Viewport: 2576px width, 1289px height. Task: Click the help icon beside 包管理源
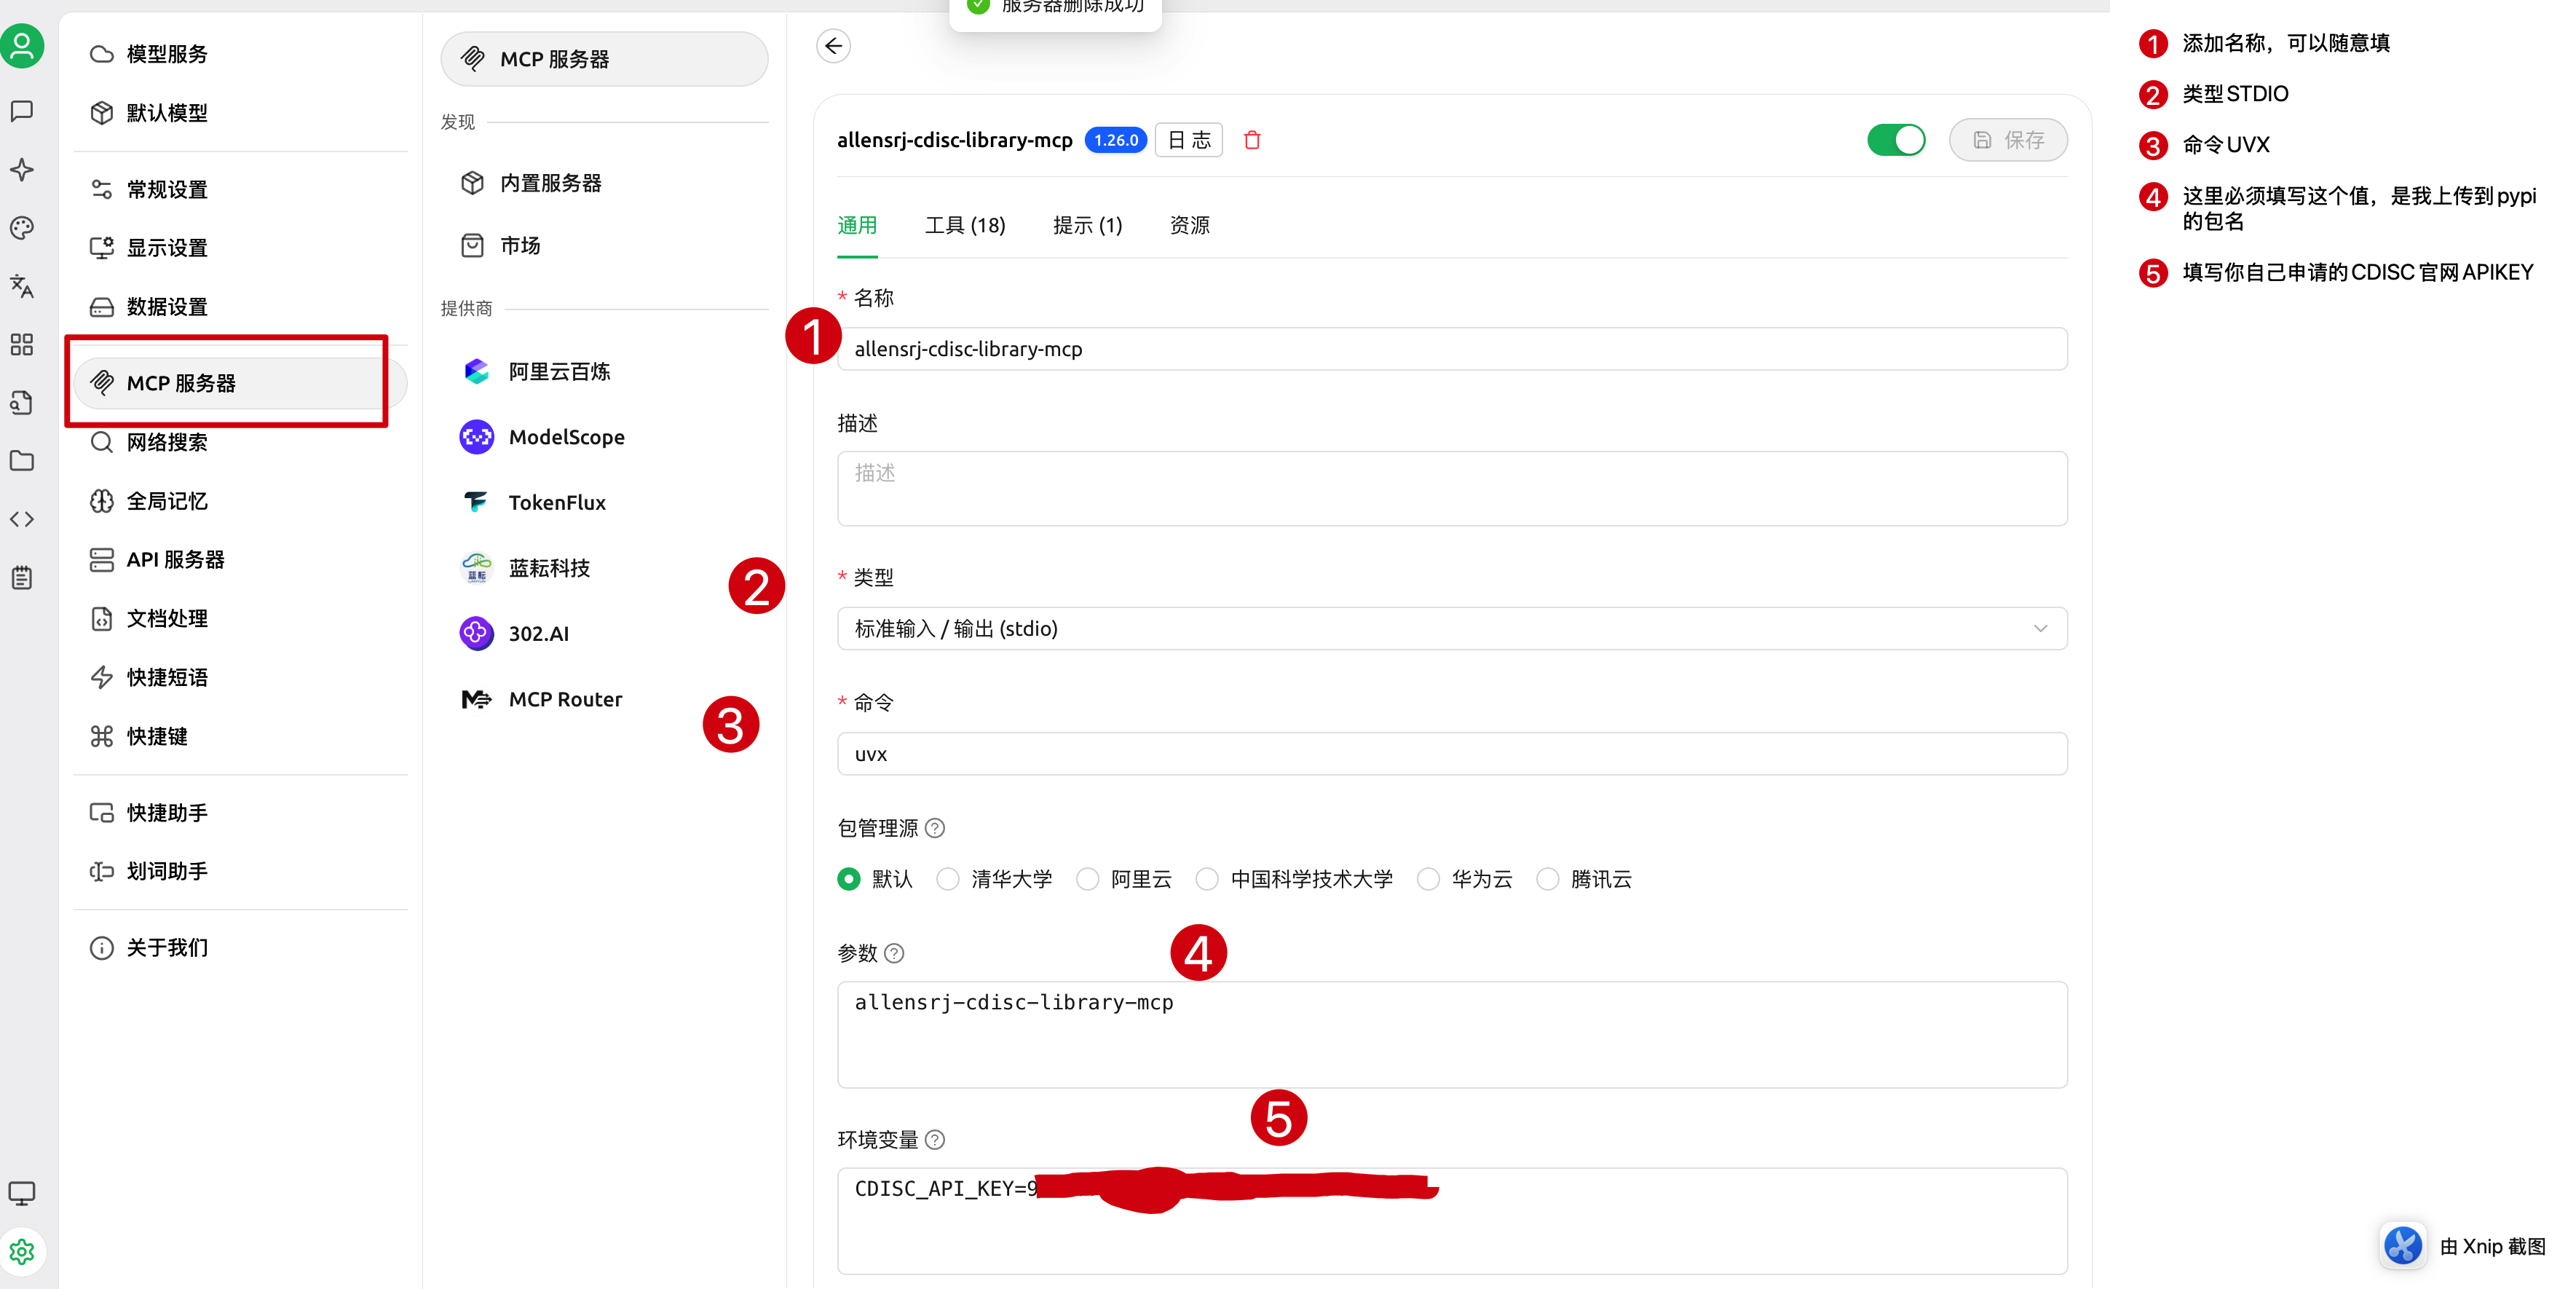click(935, 828)
